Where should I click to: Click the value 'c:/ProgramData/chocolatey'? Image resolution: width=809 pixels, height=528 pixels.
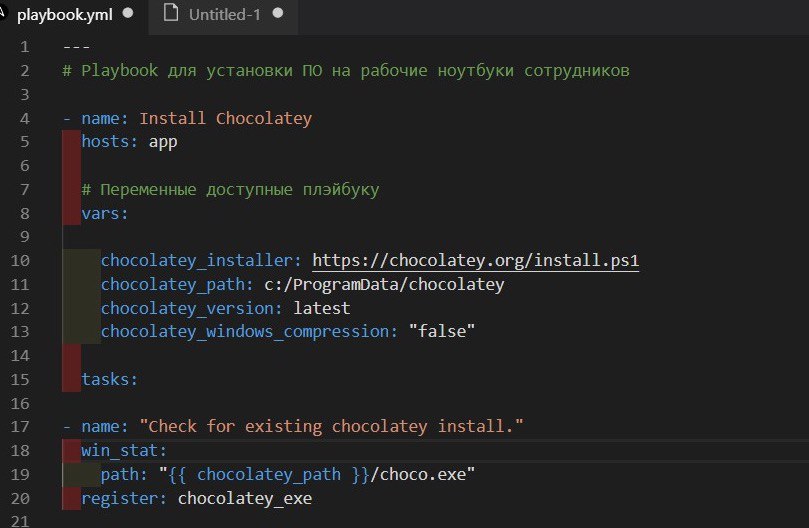click(384, 284)
